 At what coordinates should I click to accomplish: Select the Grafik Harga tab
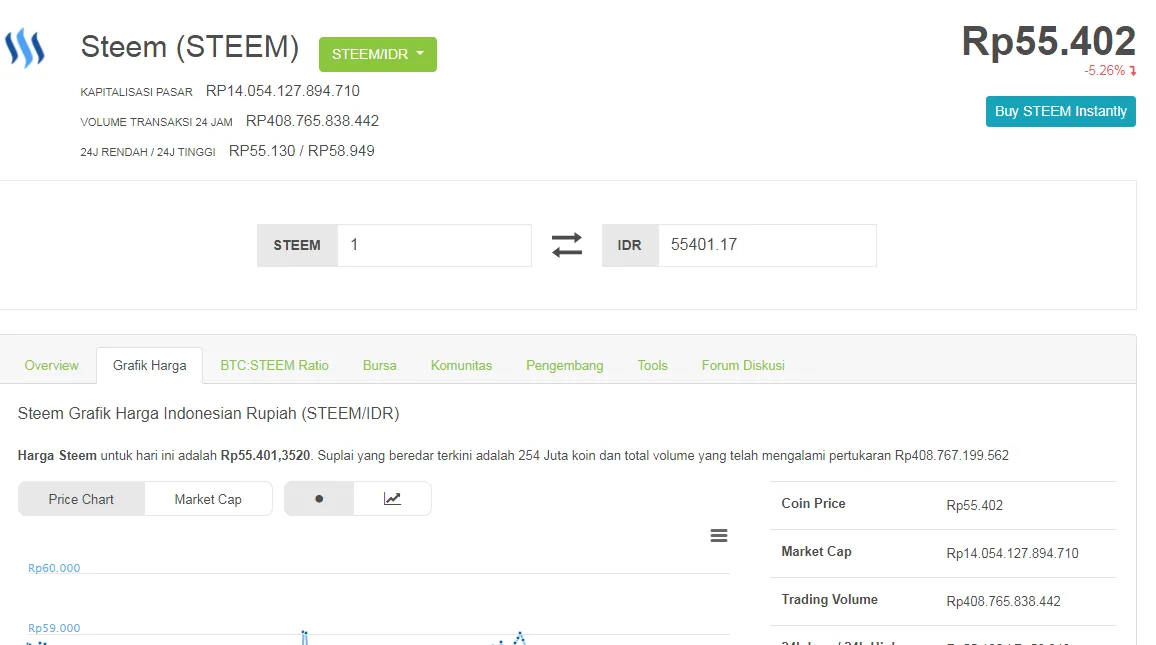(150, 366)
